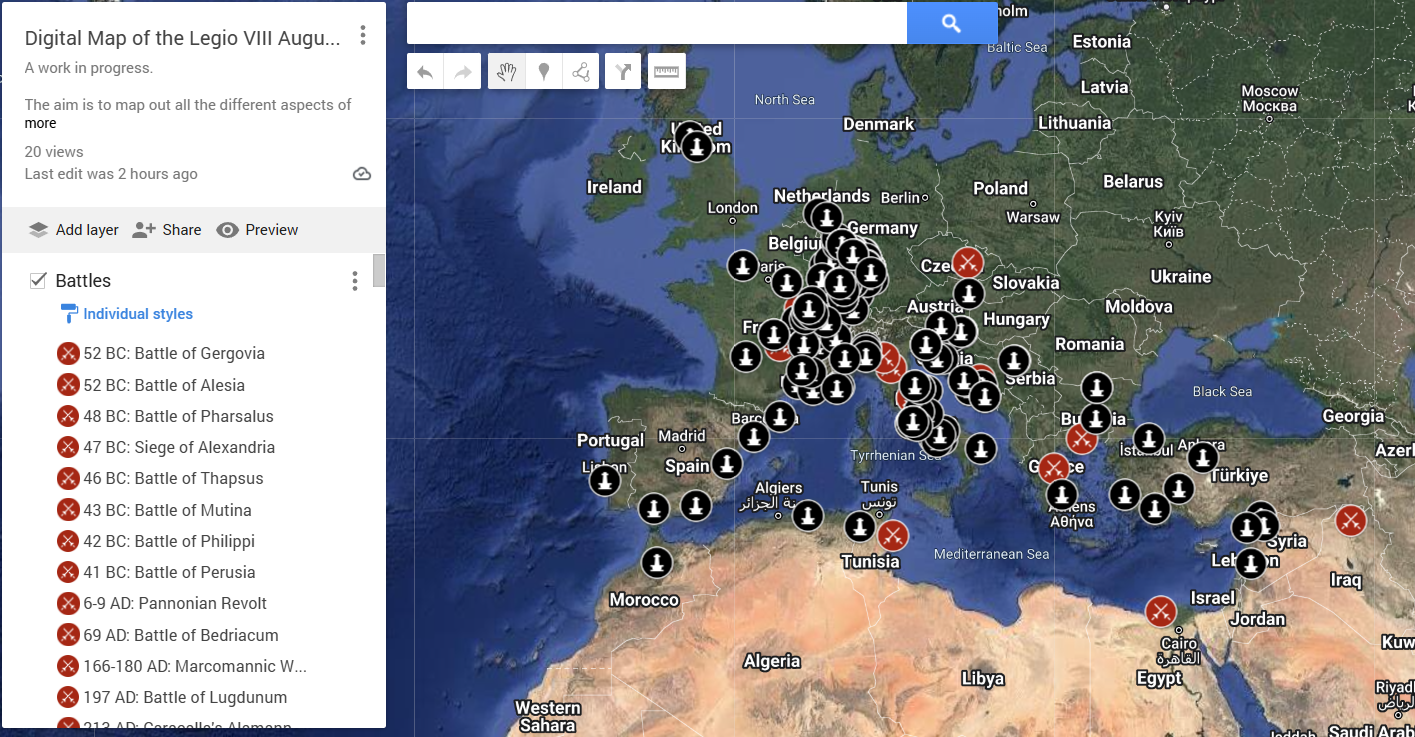Open Preview mode
This screenshot has height=737, width=1415.
click(x=257, y=229)
